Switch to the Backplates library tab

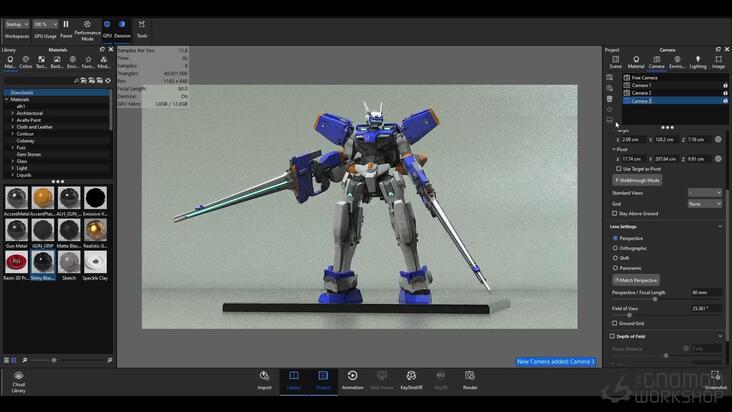coord(56,62)
